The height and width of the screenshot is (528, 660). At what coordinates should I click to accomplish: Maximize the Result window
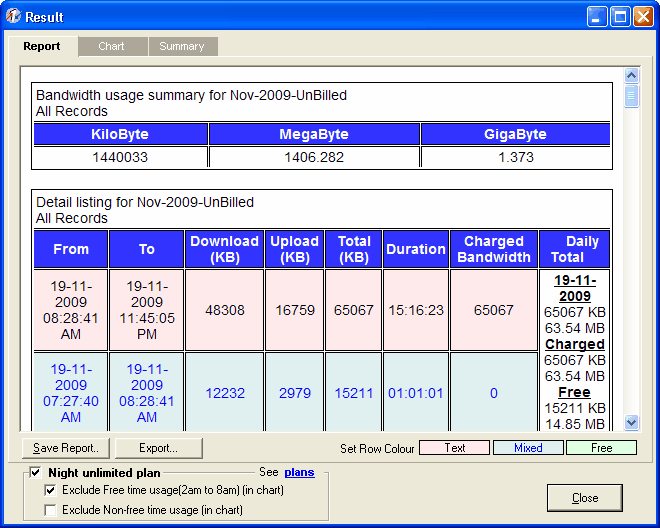pyautogui.click(x=620, y=17)
